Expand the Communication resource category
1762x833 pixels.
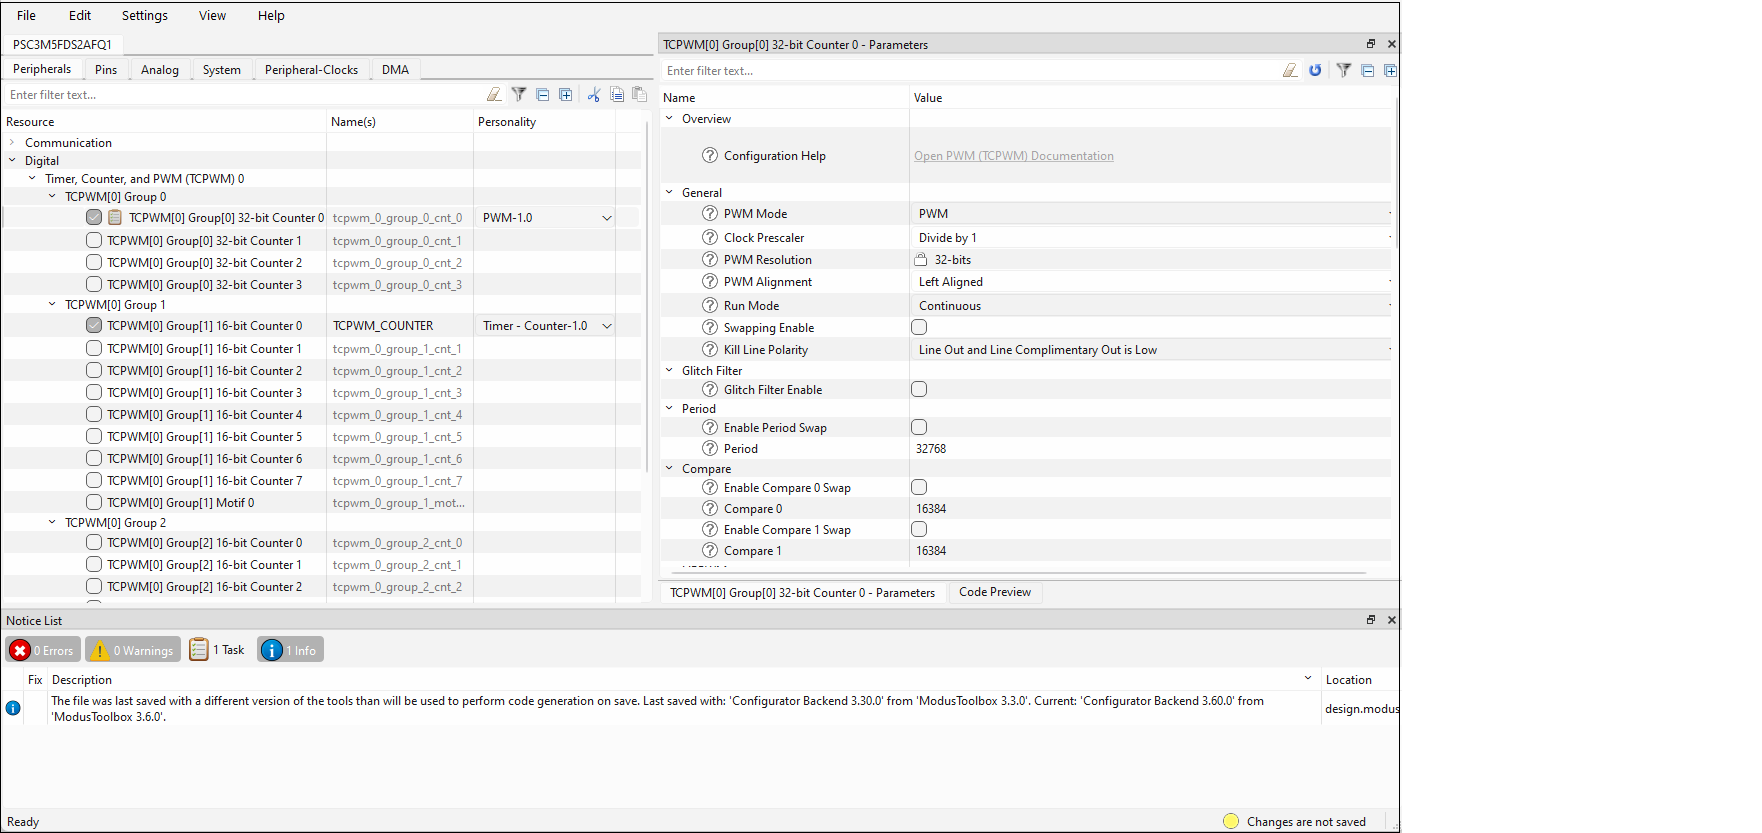tap(12, 143)
